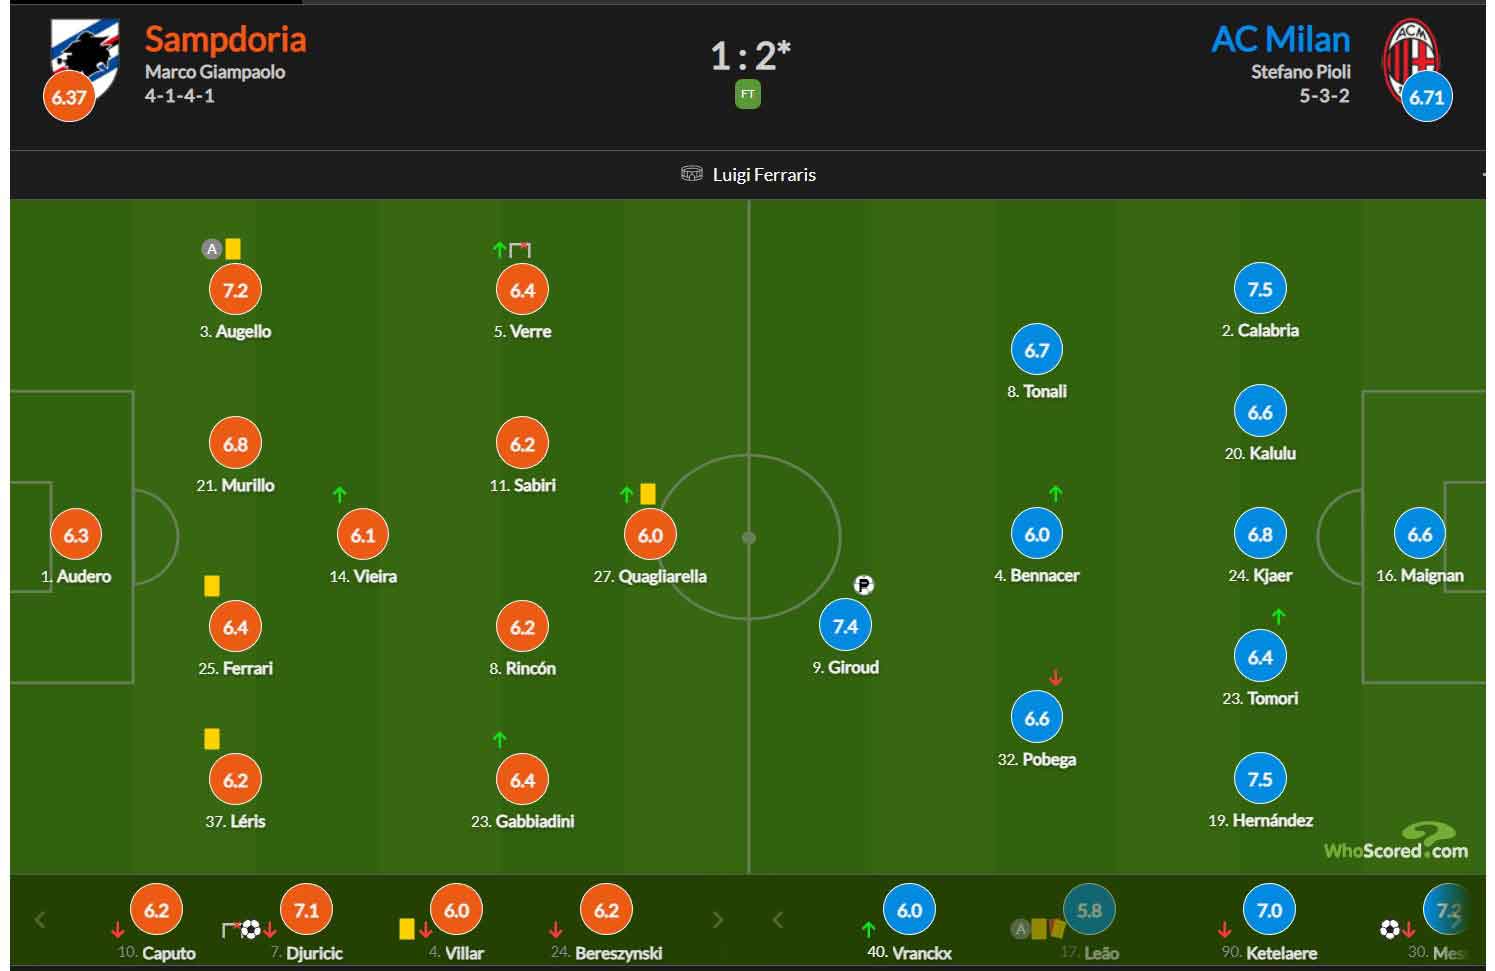The height and width of the screenshot is (971, 1495).
Task: Select Audero's 6.3 rating circle
Action: coord(76,535)
